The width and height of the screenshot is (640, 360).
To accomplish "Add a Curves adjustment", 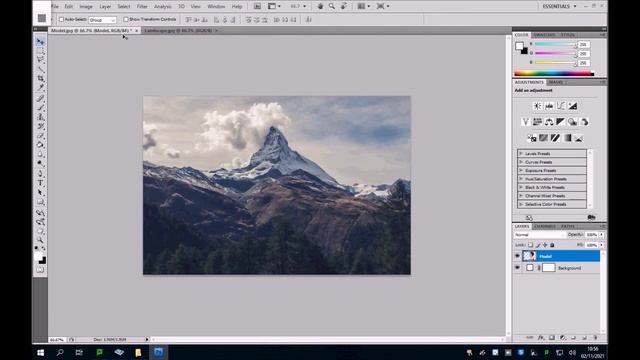I will (x=561, y=106).
